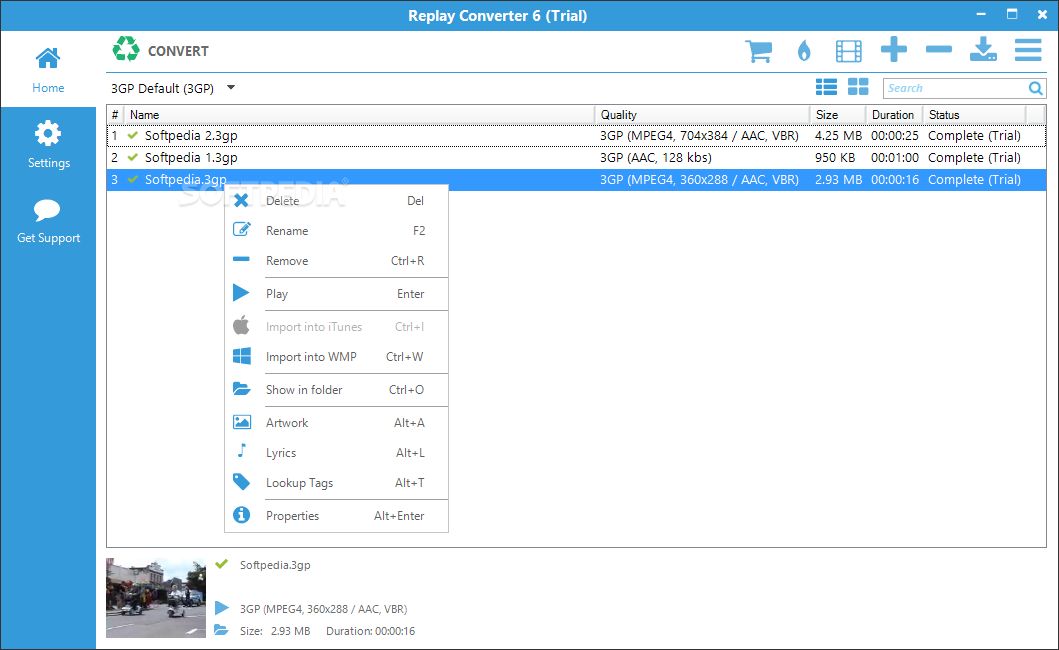The height and width of the screenshot is (650, 1059).
Task: Remove files with the minus toolbar icon
Action: point(939,49)
